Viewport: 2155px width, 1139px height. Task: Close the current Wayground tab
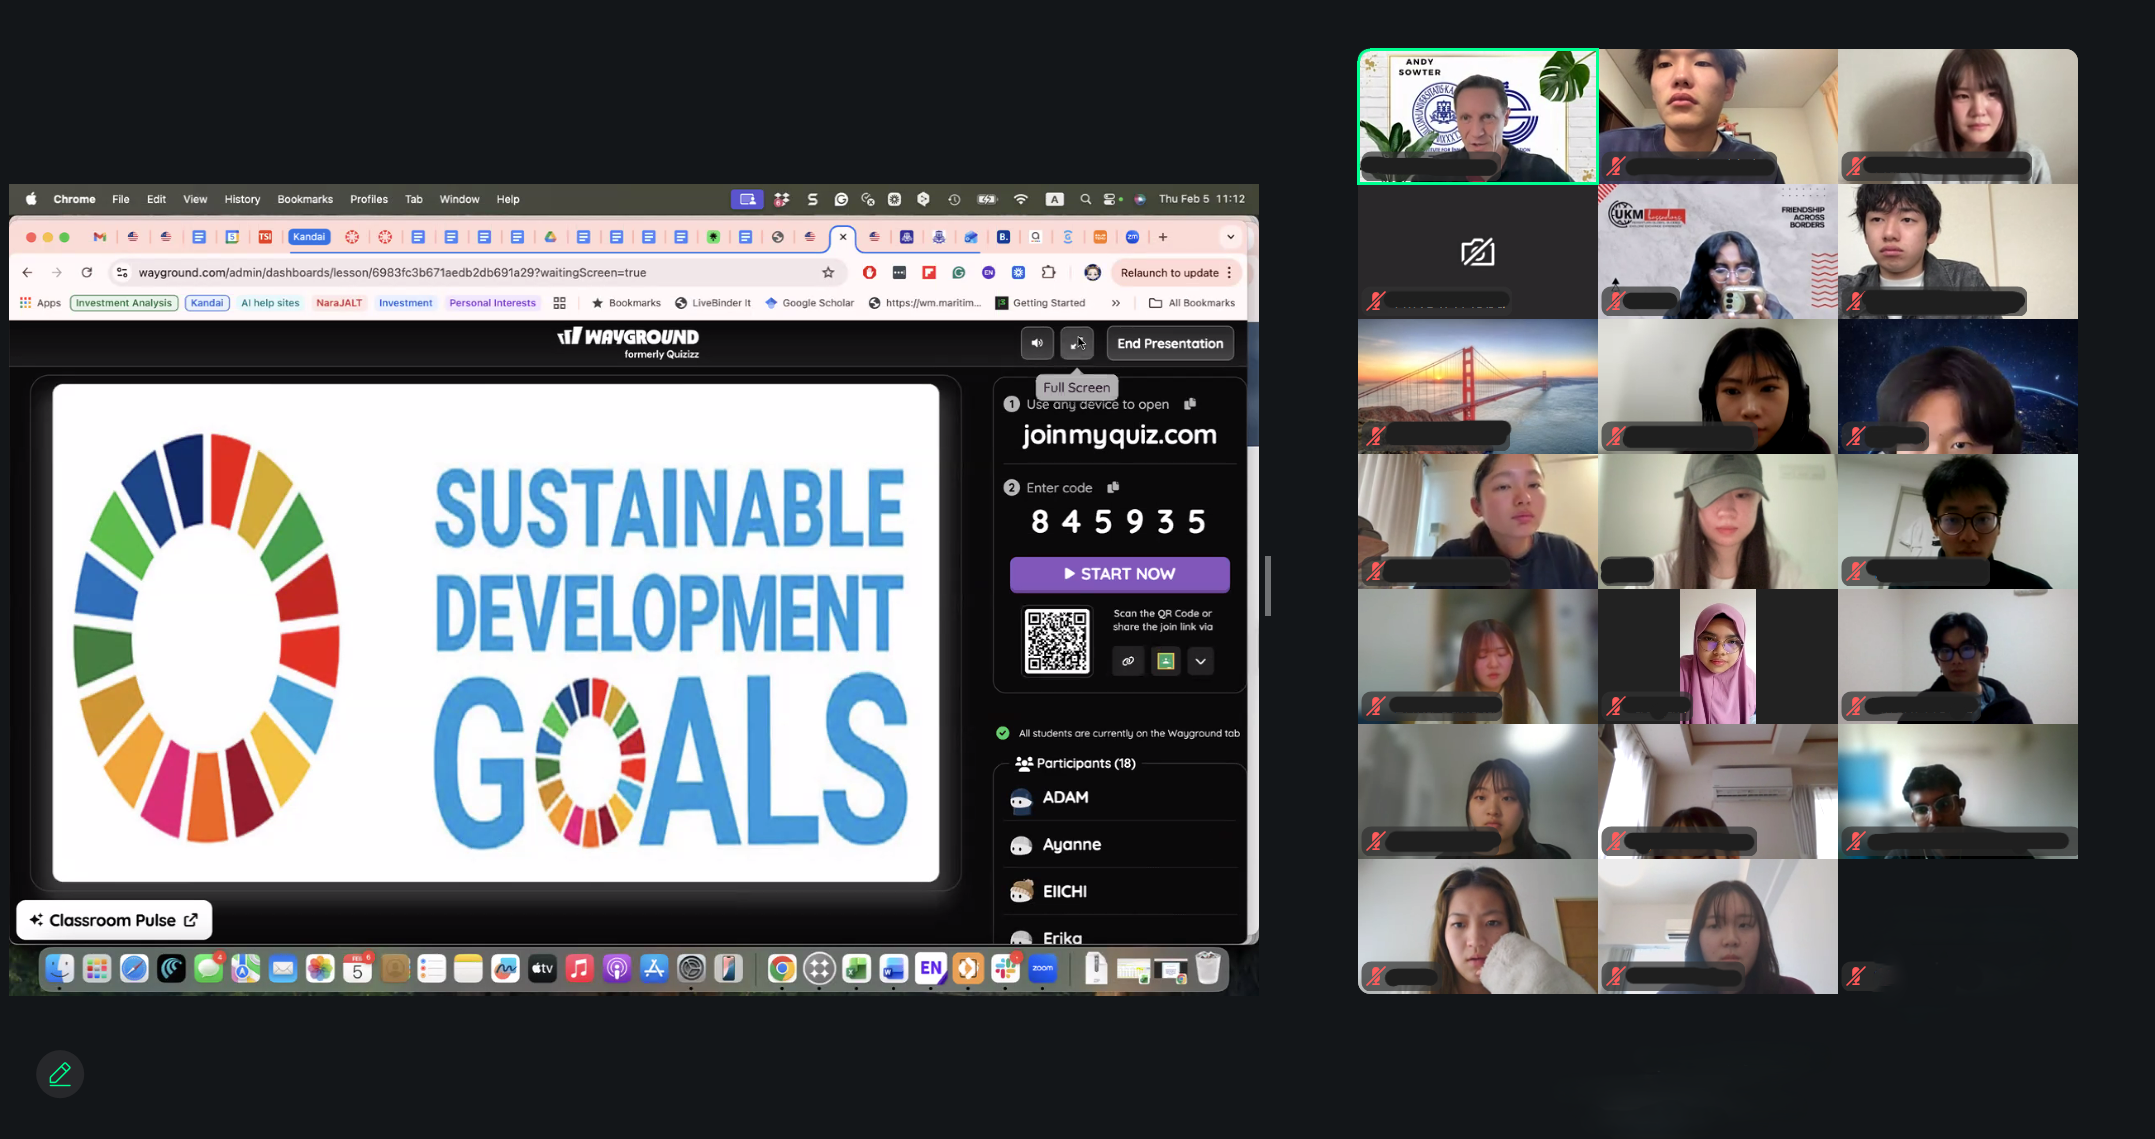point(843,237)
